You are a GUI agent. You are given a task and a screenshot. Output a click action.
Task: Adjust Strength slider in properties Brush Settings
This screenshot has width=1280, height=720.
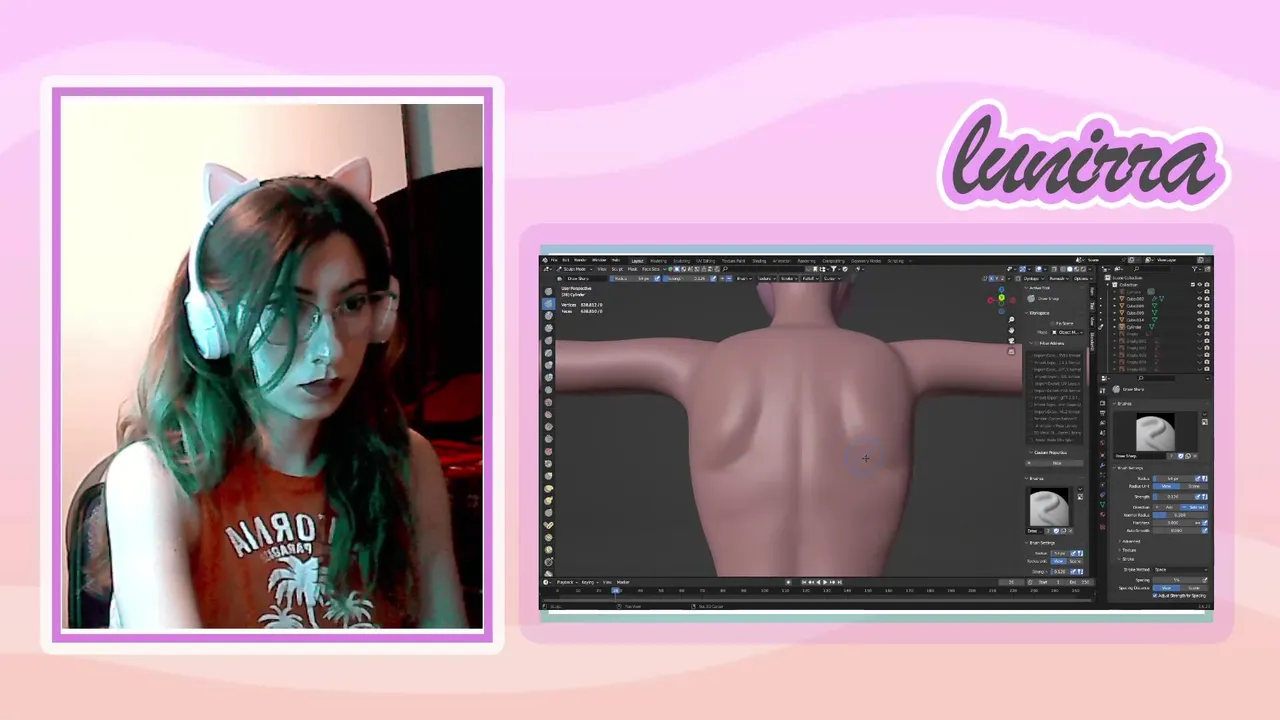[x=1173, y=497]
